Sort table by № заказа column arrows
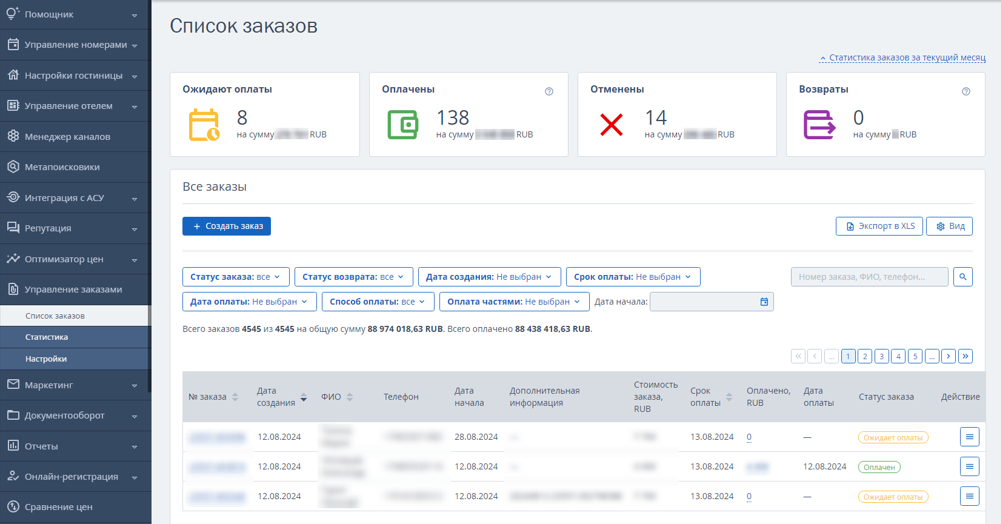Image resolution: width=1001 pixels, height=524 pixels. tap(235, 397)
